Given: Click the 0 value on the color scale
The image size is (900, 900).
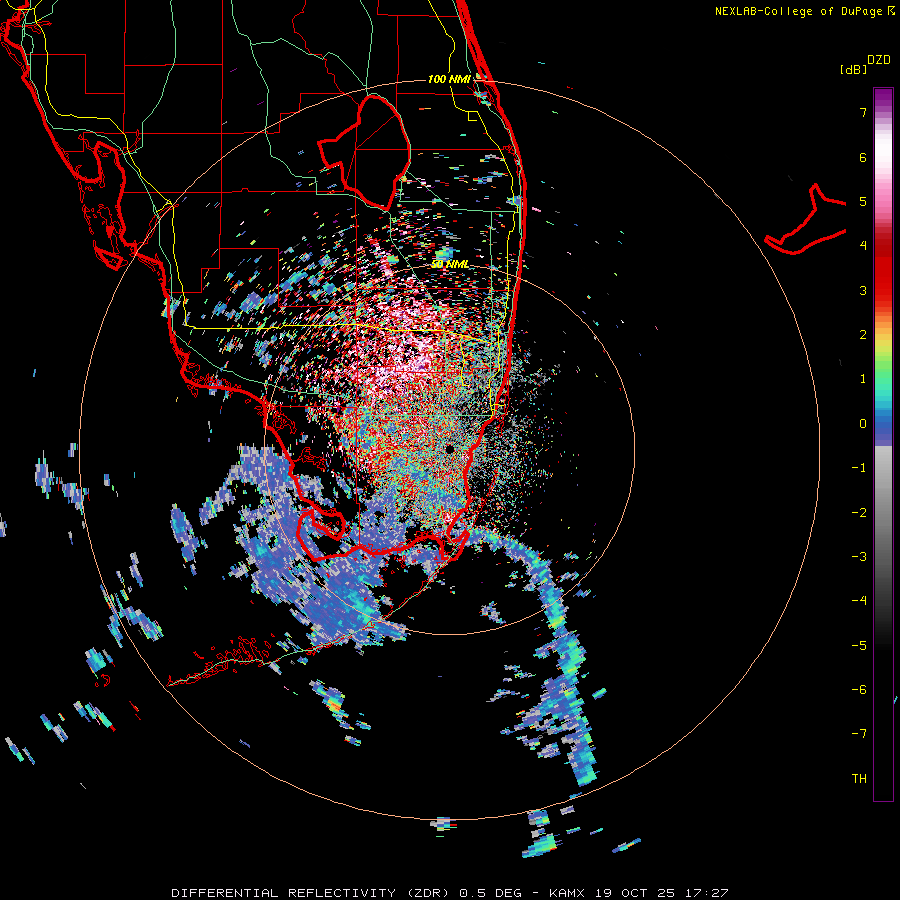Looking at the screenshot, I should tap(863, 424).
